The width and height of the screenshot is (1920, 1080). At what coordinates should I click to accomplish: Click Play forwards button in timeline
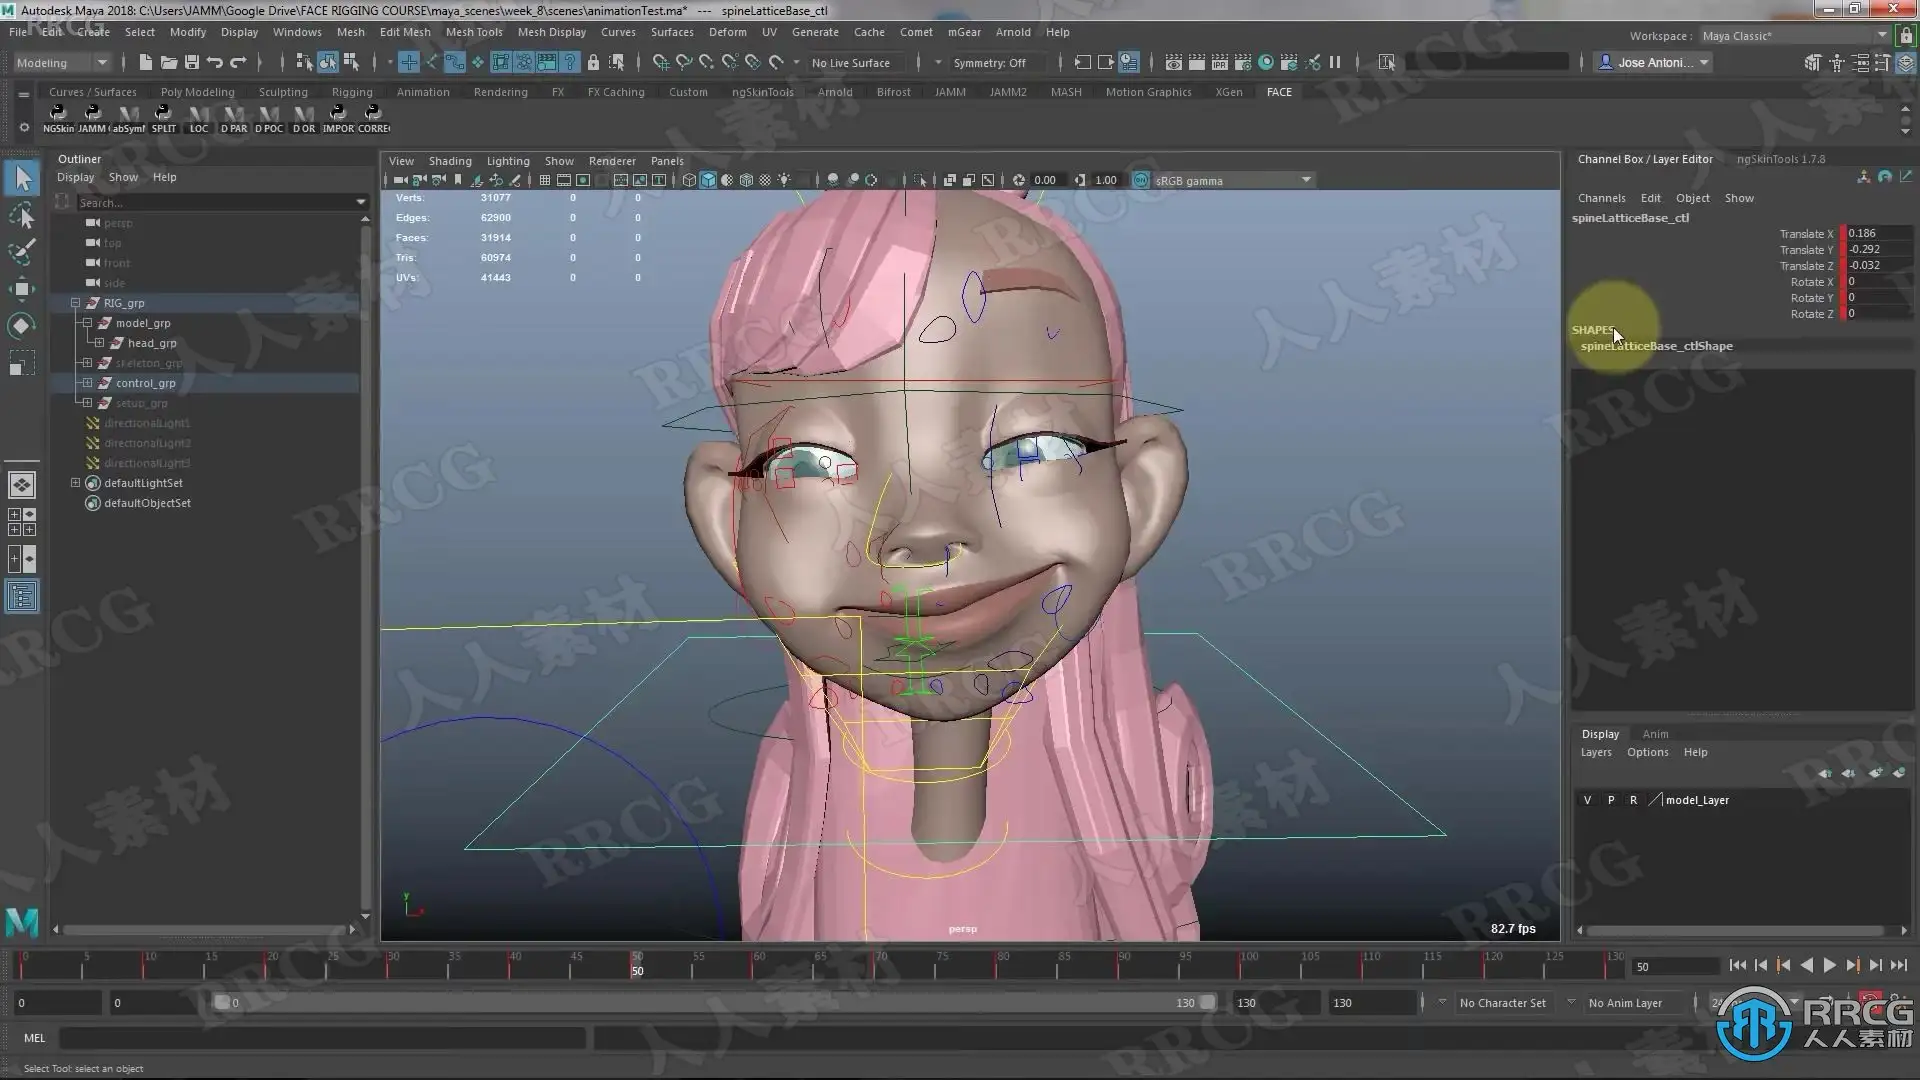pos(1829,965)
